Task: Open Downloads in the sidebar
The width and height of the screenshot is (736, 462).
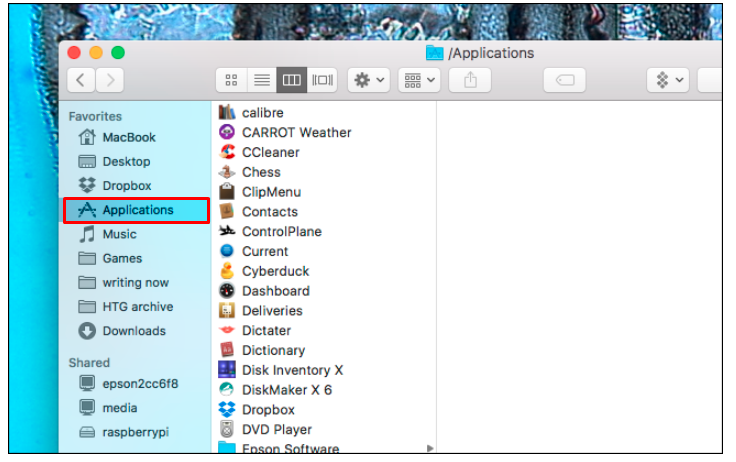Action: click(134, 331)
